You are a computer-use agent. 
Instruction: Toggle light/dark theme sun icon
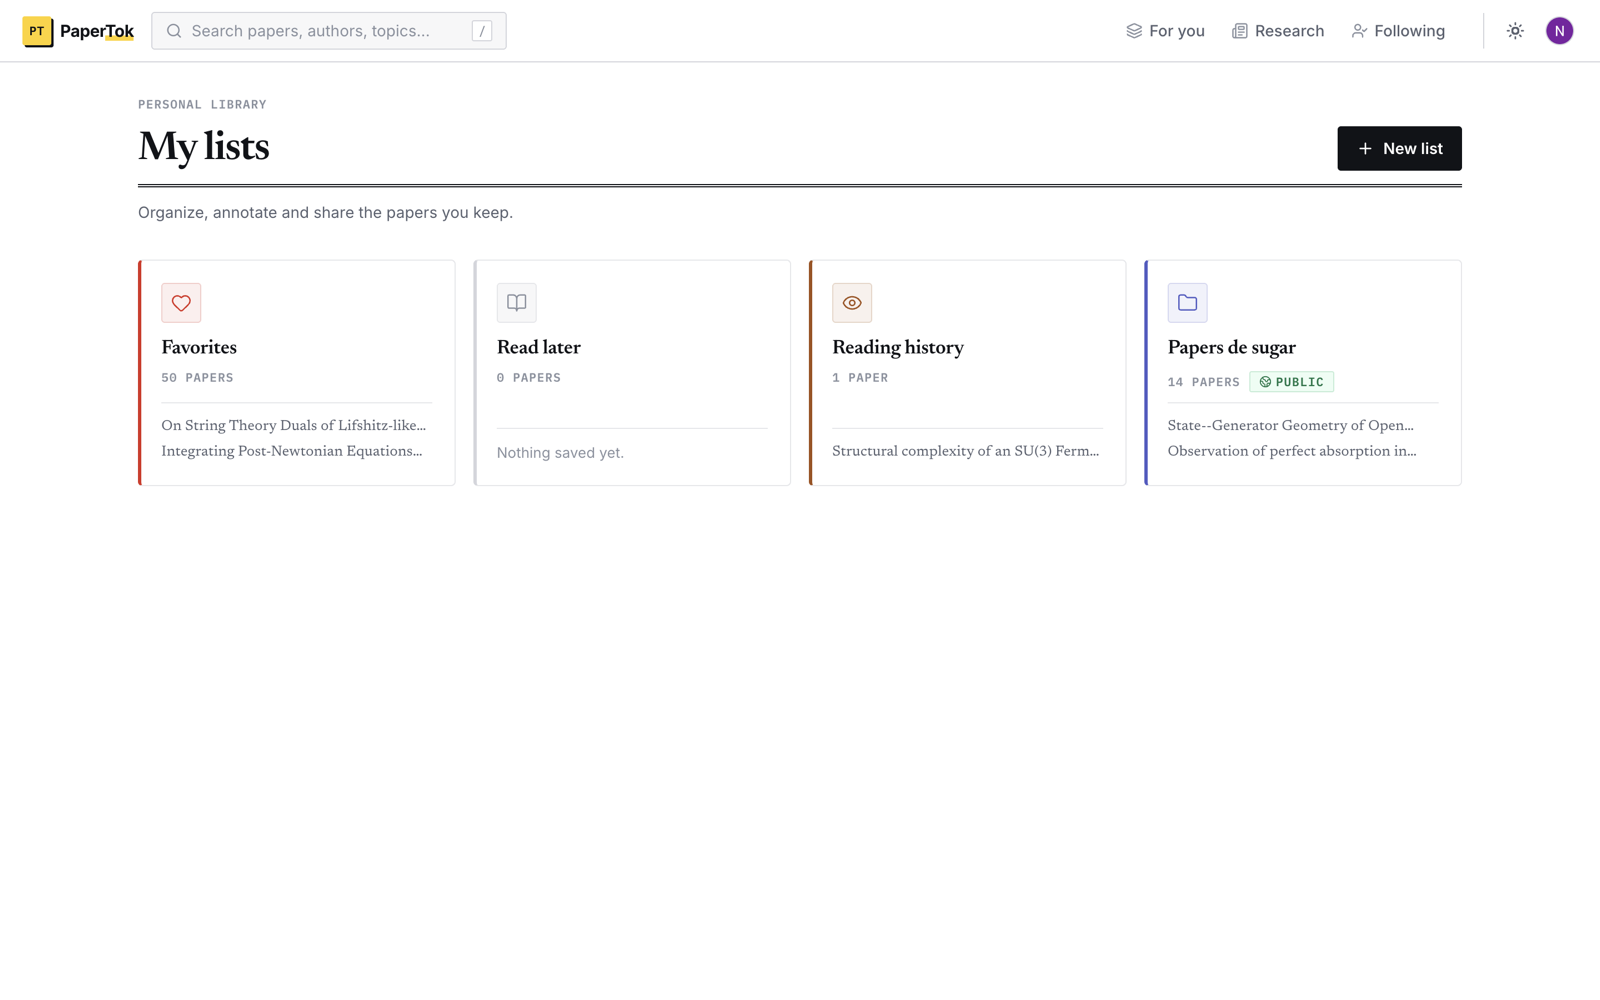click(x=1515, y=31)
